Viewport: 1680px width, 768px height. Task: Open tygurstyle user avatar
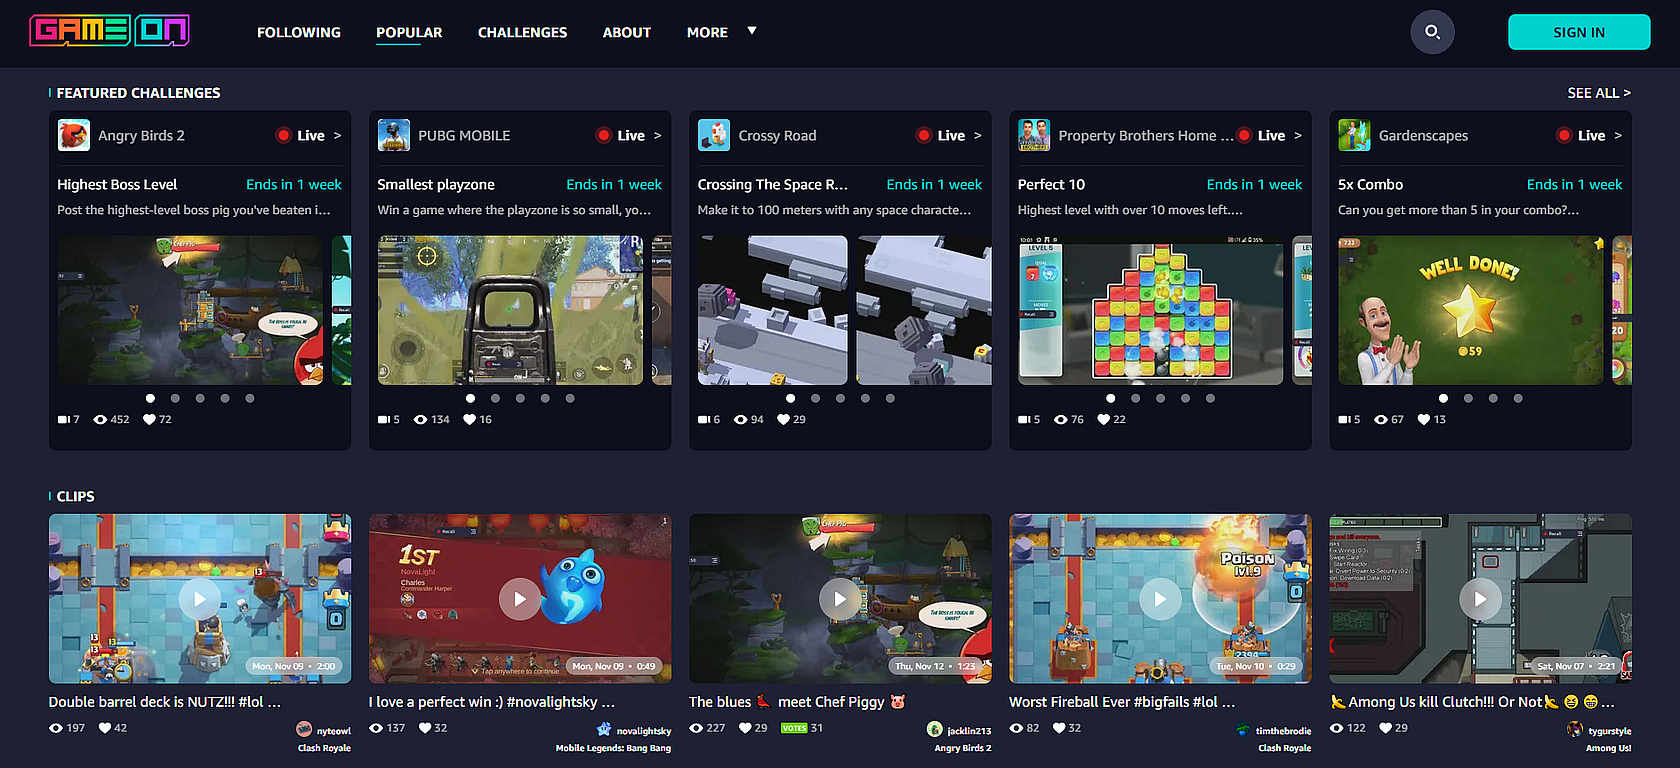tap(1575, 730)
